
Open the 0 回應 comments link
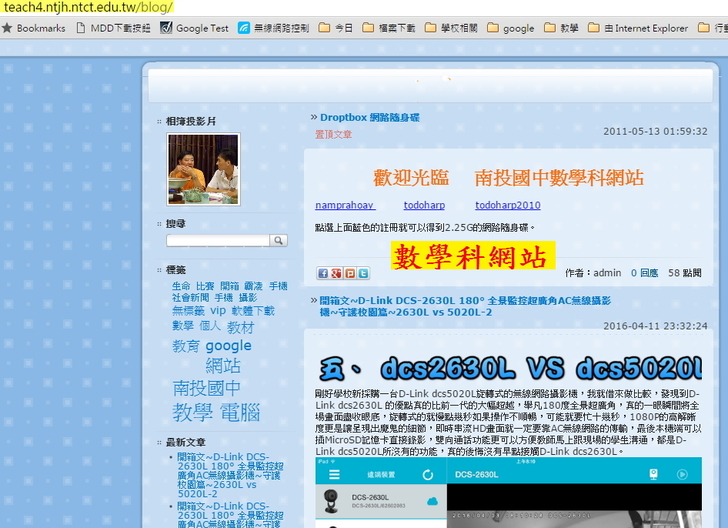[644, 273]
